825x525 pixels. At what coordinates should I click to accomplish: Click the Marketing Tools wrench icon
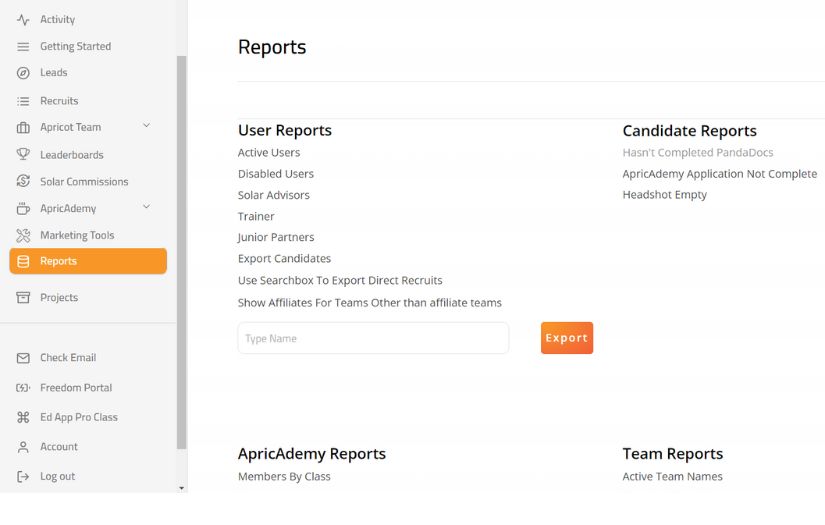pyautogui.click(x=23, y=235)
